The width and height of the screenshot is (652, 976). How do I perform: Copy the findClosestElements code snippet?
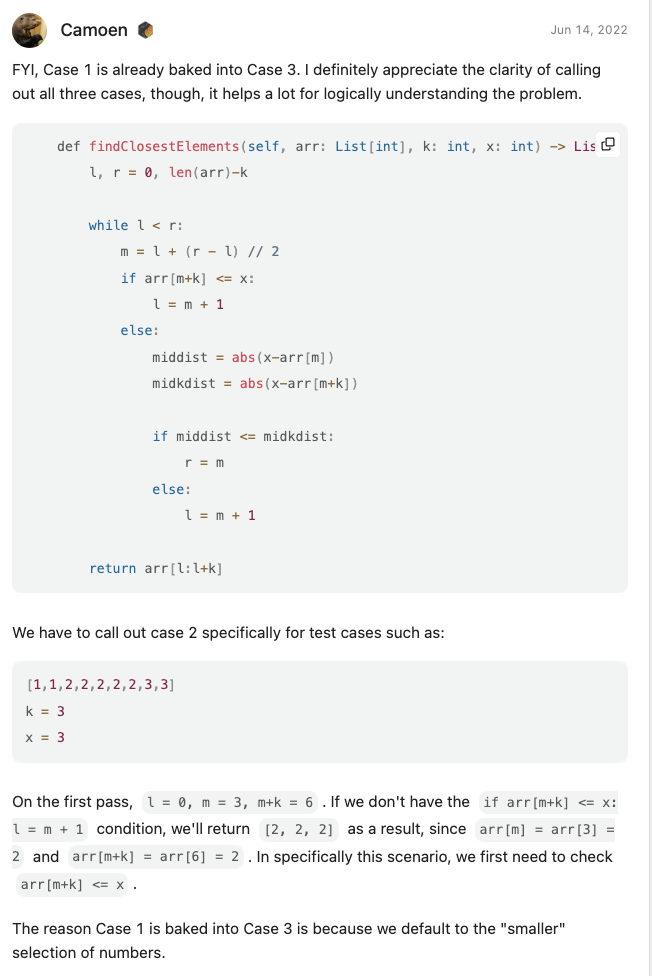tap(608, 144)
